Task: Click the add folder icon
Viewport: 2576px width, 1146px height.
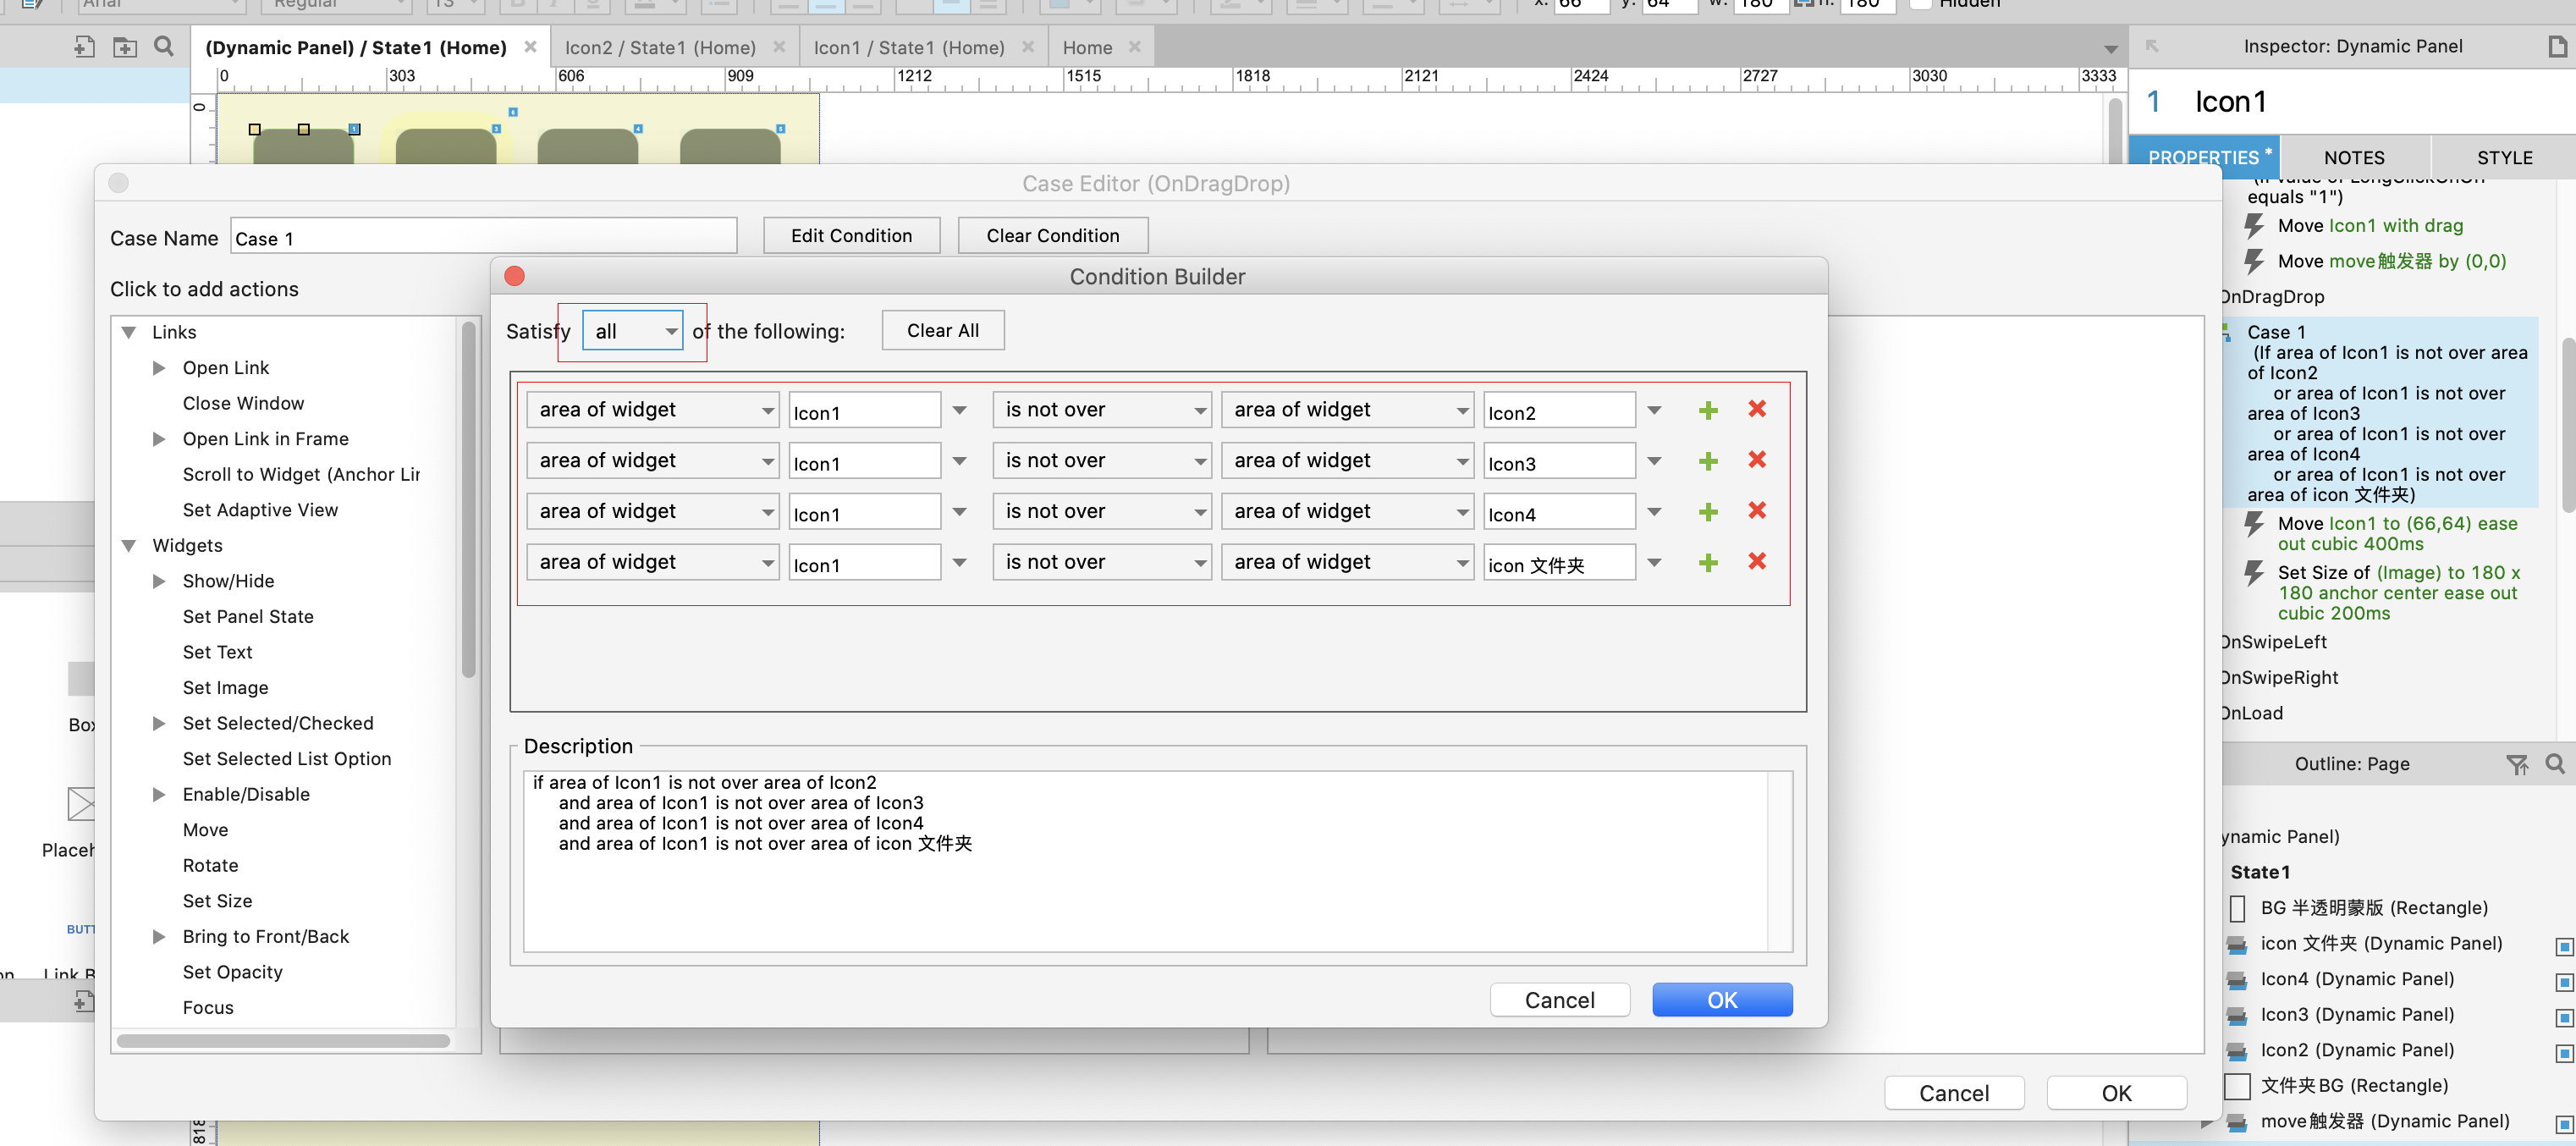Action: click(x=125, y=47)
